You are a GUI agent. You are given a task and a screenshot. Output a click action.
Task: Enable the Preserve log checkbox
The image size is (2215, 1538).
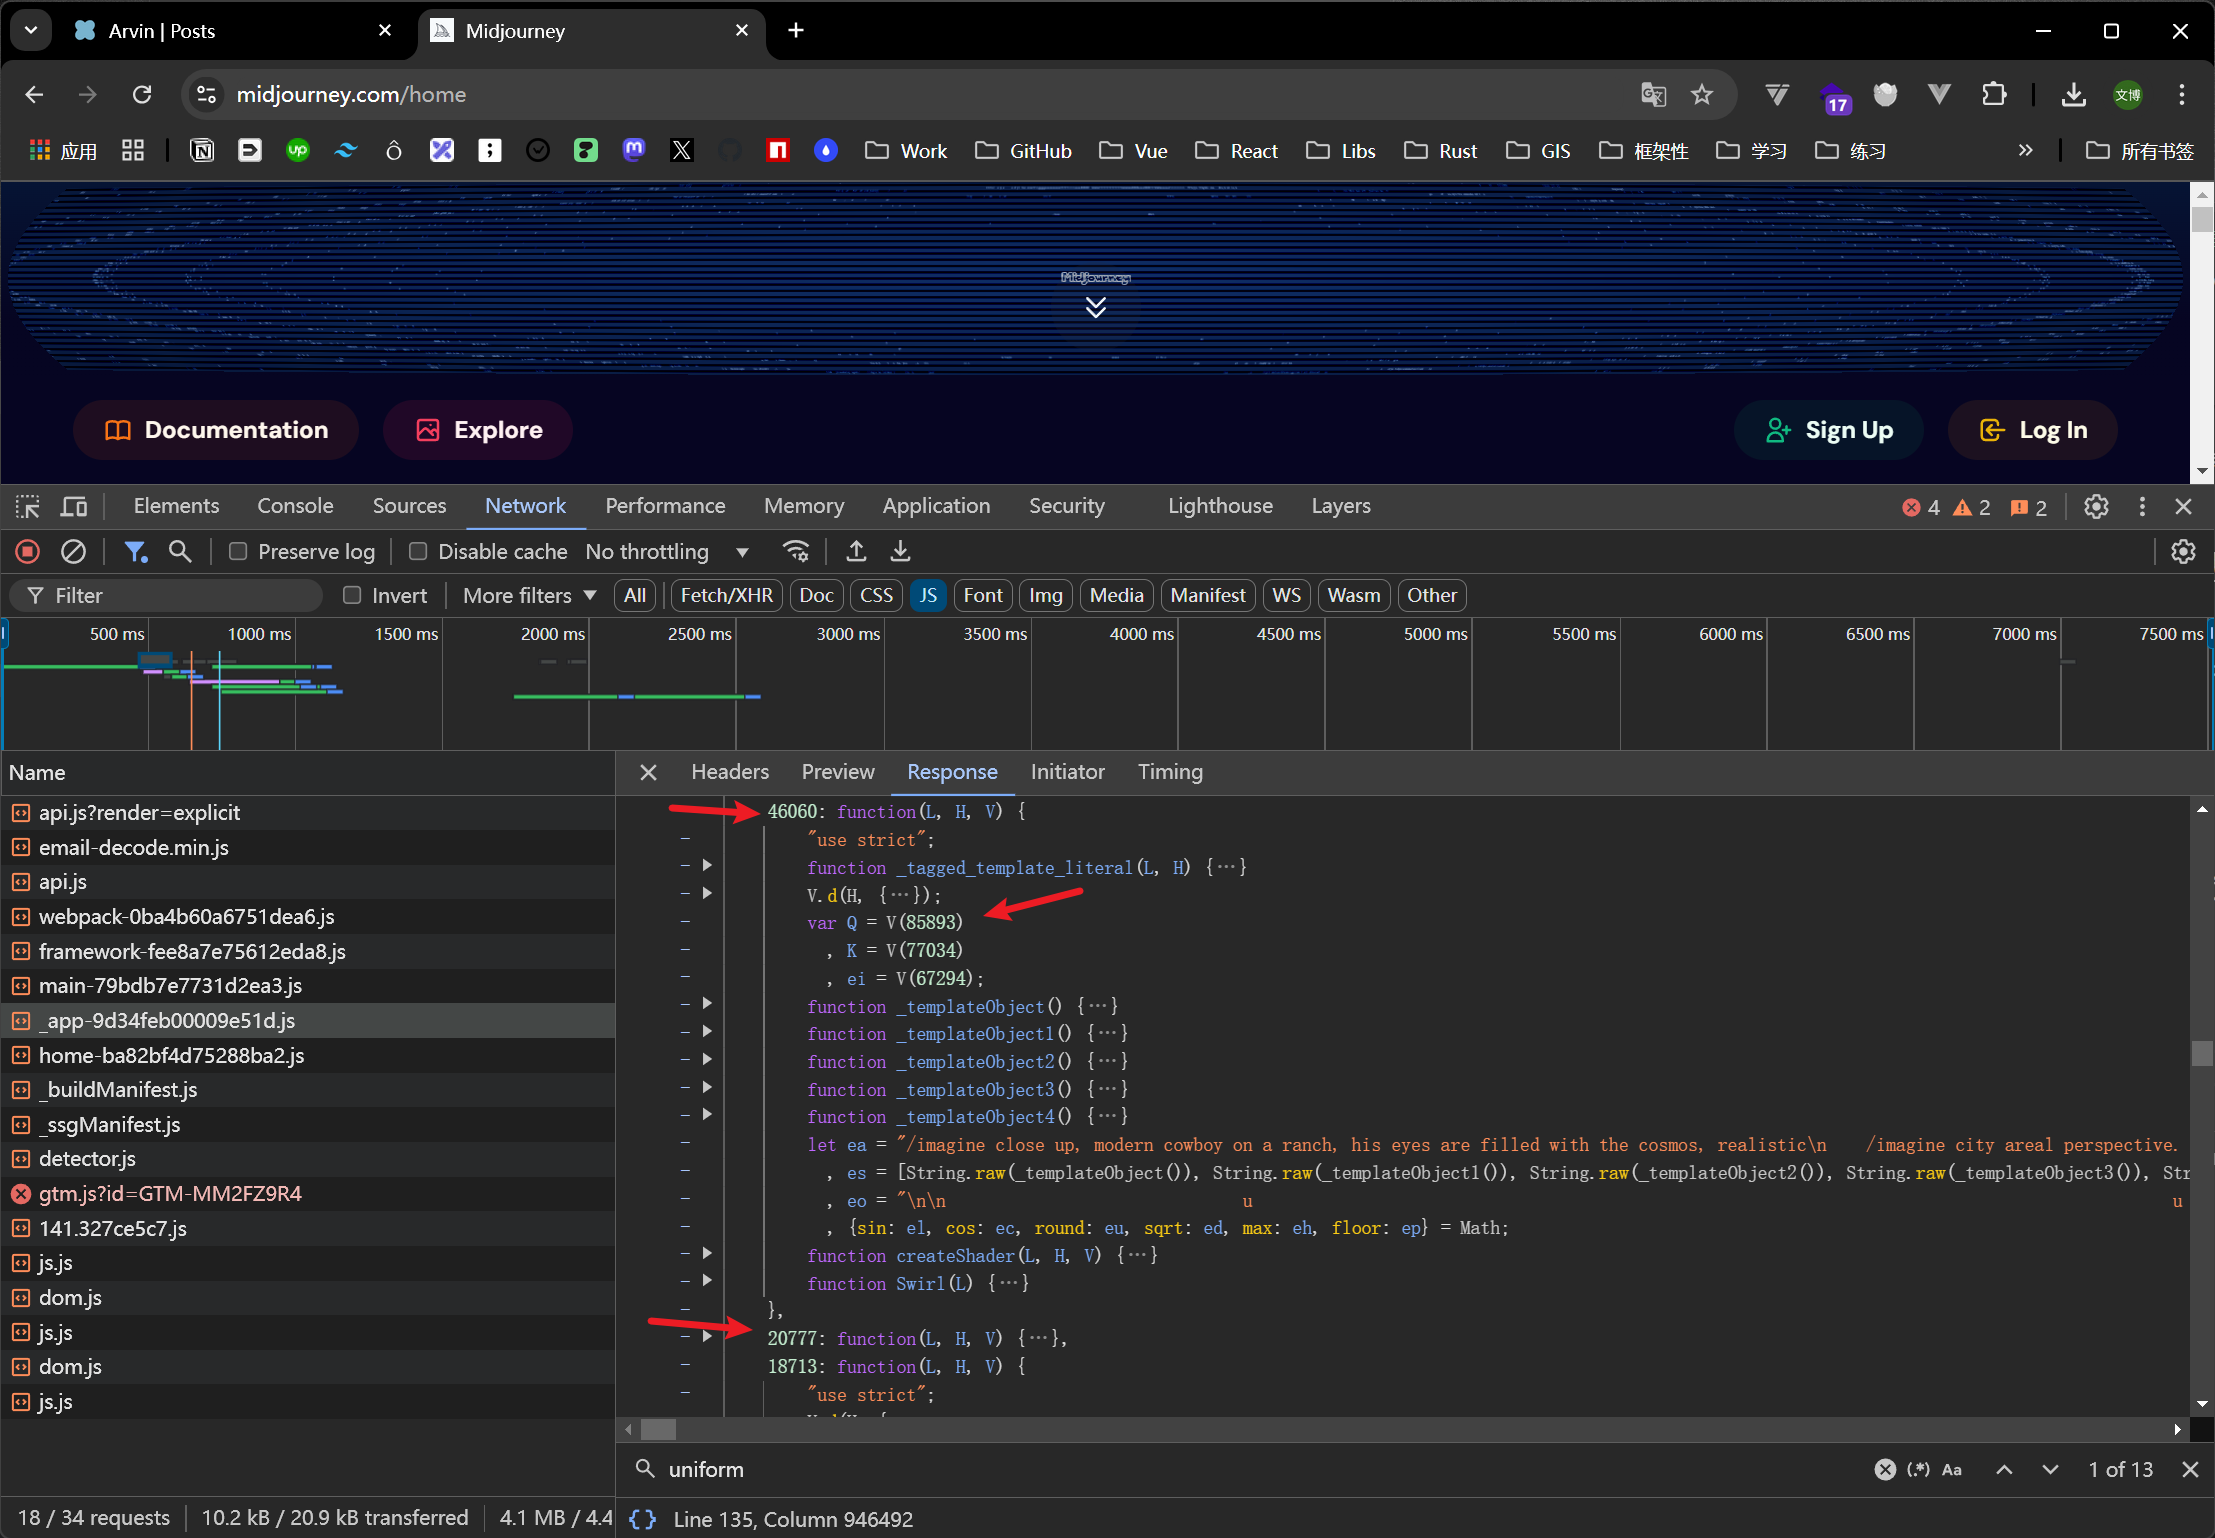pos(238,551)
